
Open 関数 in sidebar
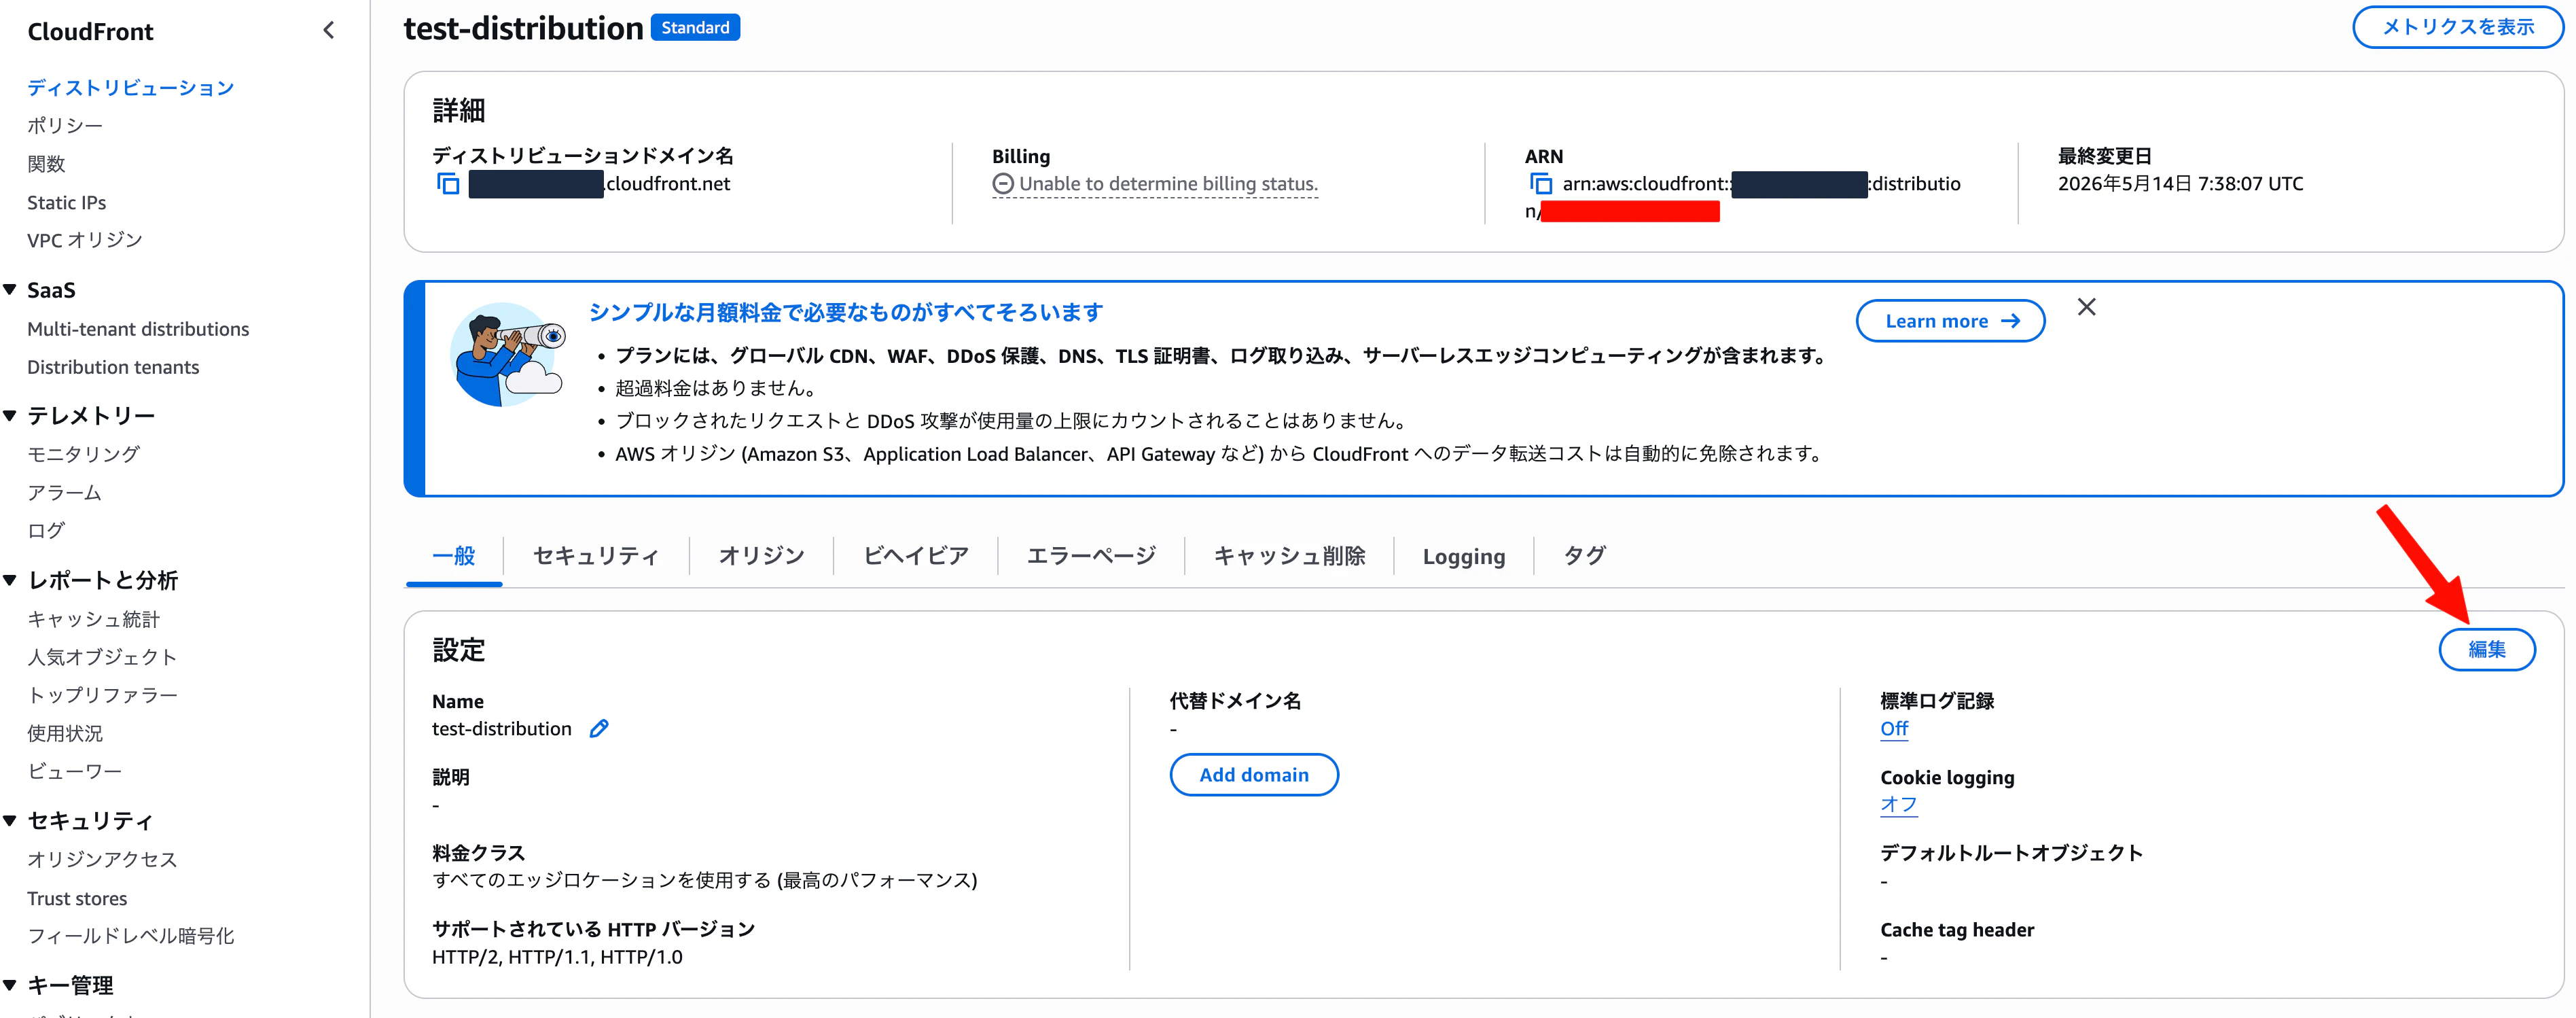pyautogui.click(x=46, y=164)
